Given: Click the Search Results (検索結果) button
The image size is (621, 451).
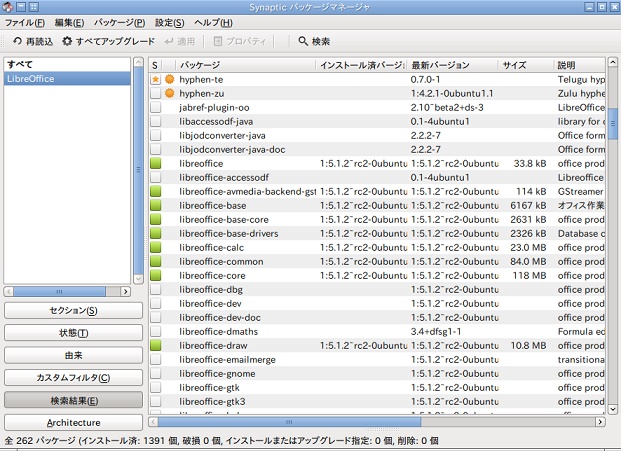Looking at the screenshot, I should [73, 400].
